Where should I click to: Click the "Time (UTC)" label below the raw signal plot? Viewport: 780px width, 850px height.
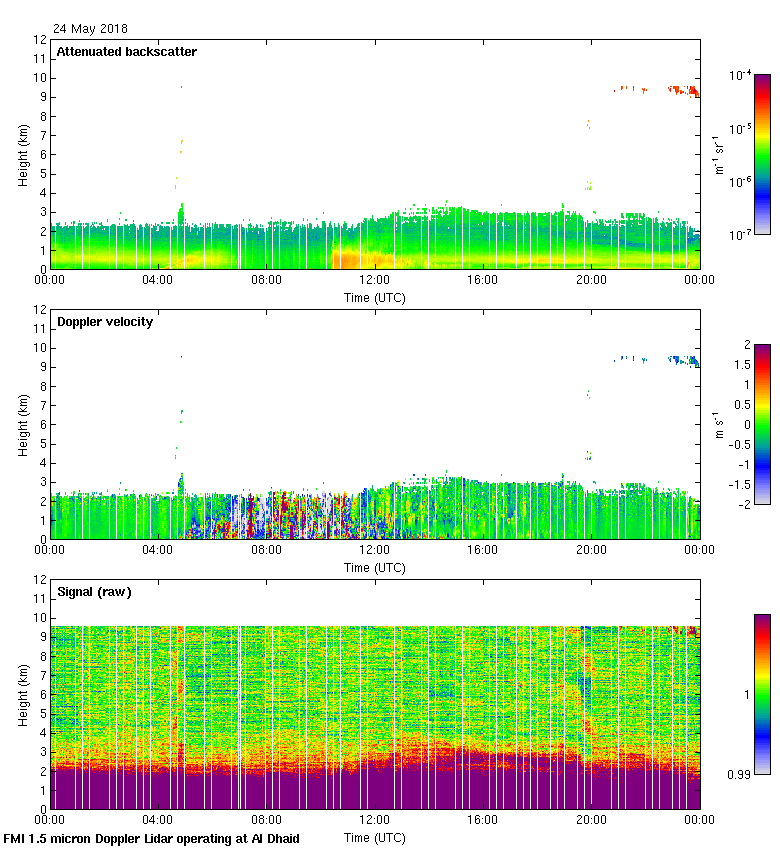point(375,837)
